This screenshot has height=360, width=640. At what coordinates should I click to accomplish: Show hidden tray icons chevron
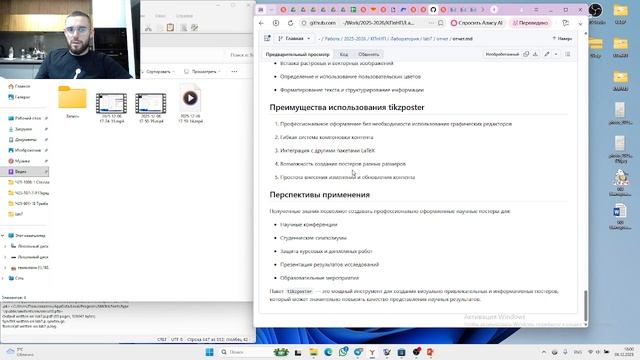[x=544, y=352]
